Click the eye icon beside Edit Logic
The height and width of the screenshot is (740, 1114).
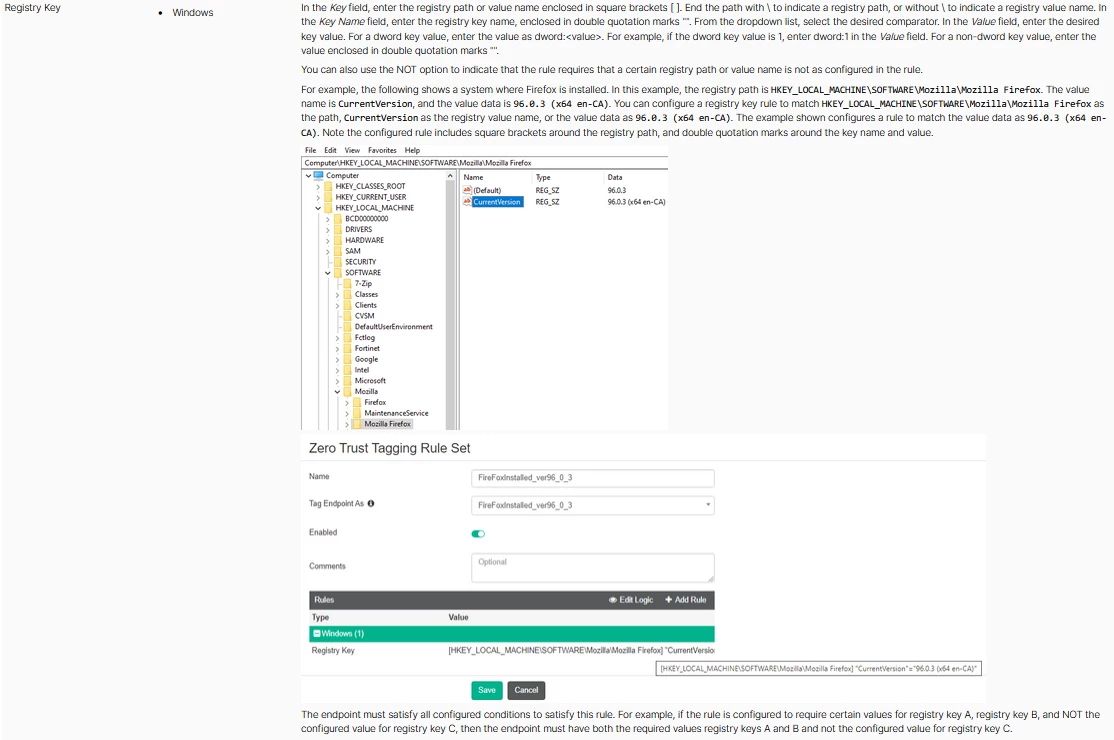coord(612,600)
